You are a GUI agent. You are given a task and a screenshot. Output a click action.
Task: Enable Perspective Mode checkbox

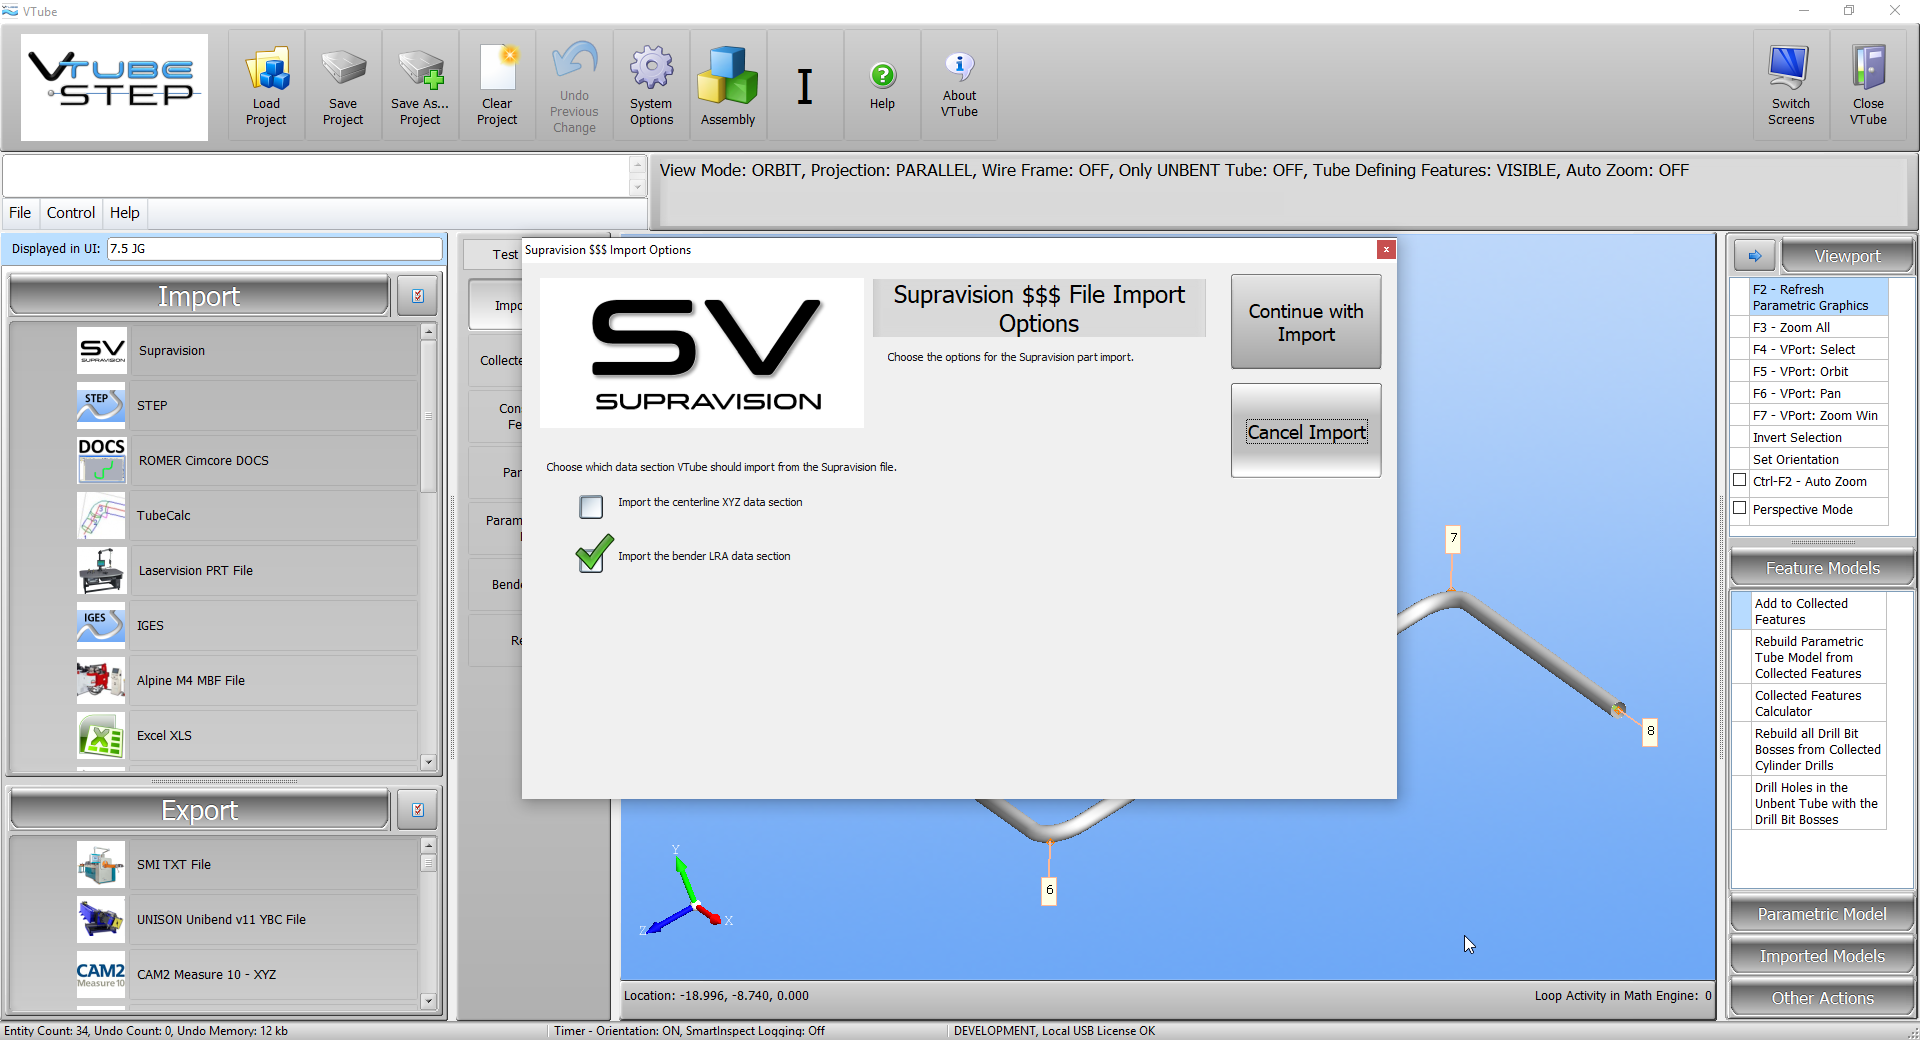(x=1740, y=509)
